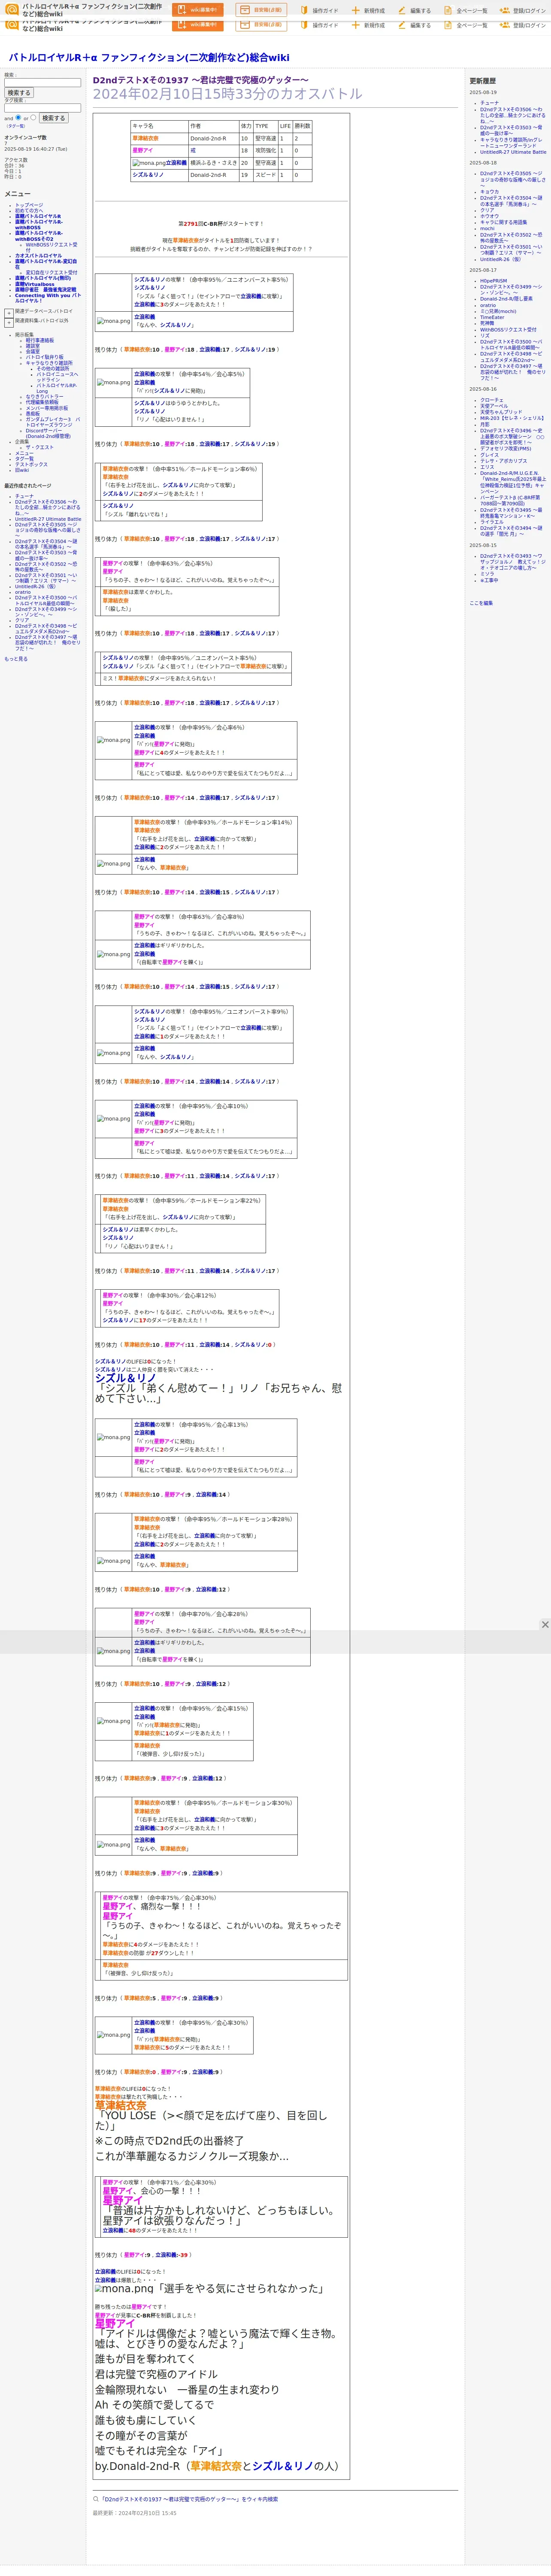The width and height of the screenshot is (551, 2576).
Task: Open 会議室 under 掲示板集
Action: click(x=33, y=351)
